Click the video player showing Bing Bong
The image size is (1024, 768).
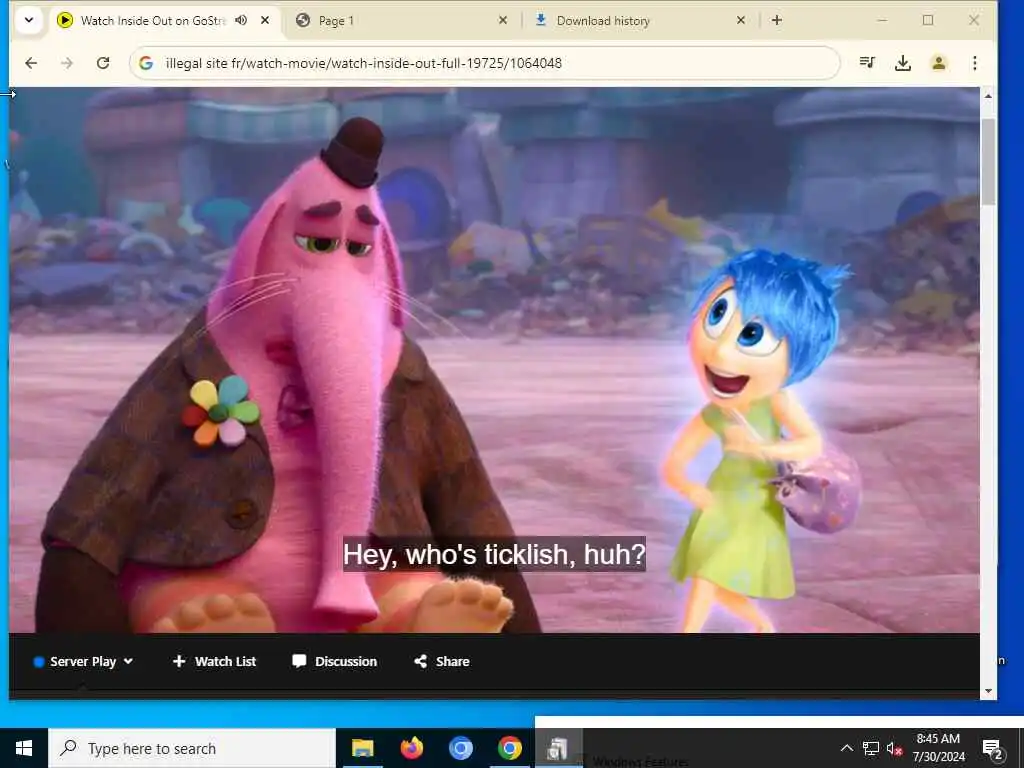494,360
